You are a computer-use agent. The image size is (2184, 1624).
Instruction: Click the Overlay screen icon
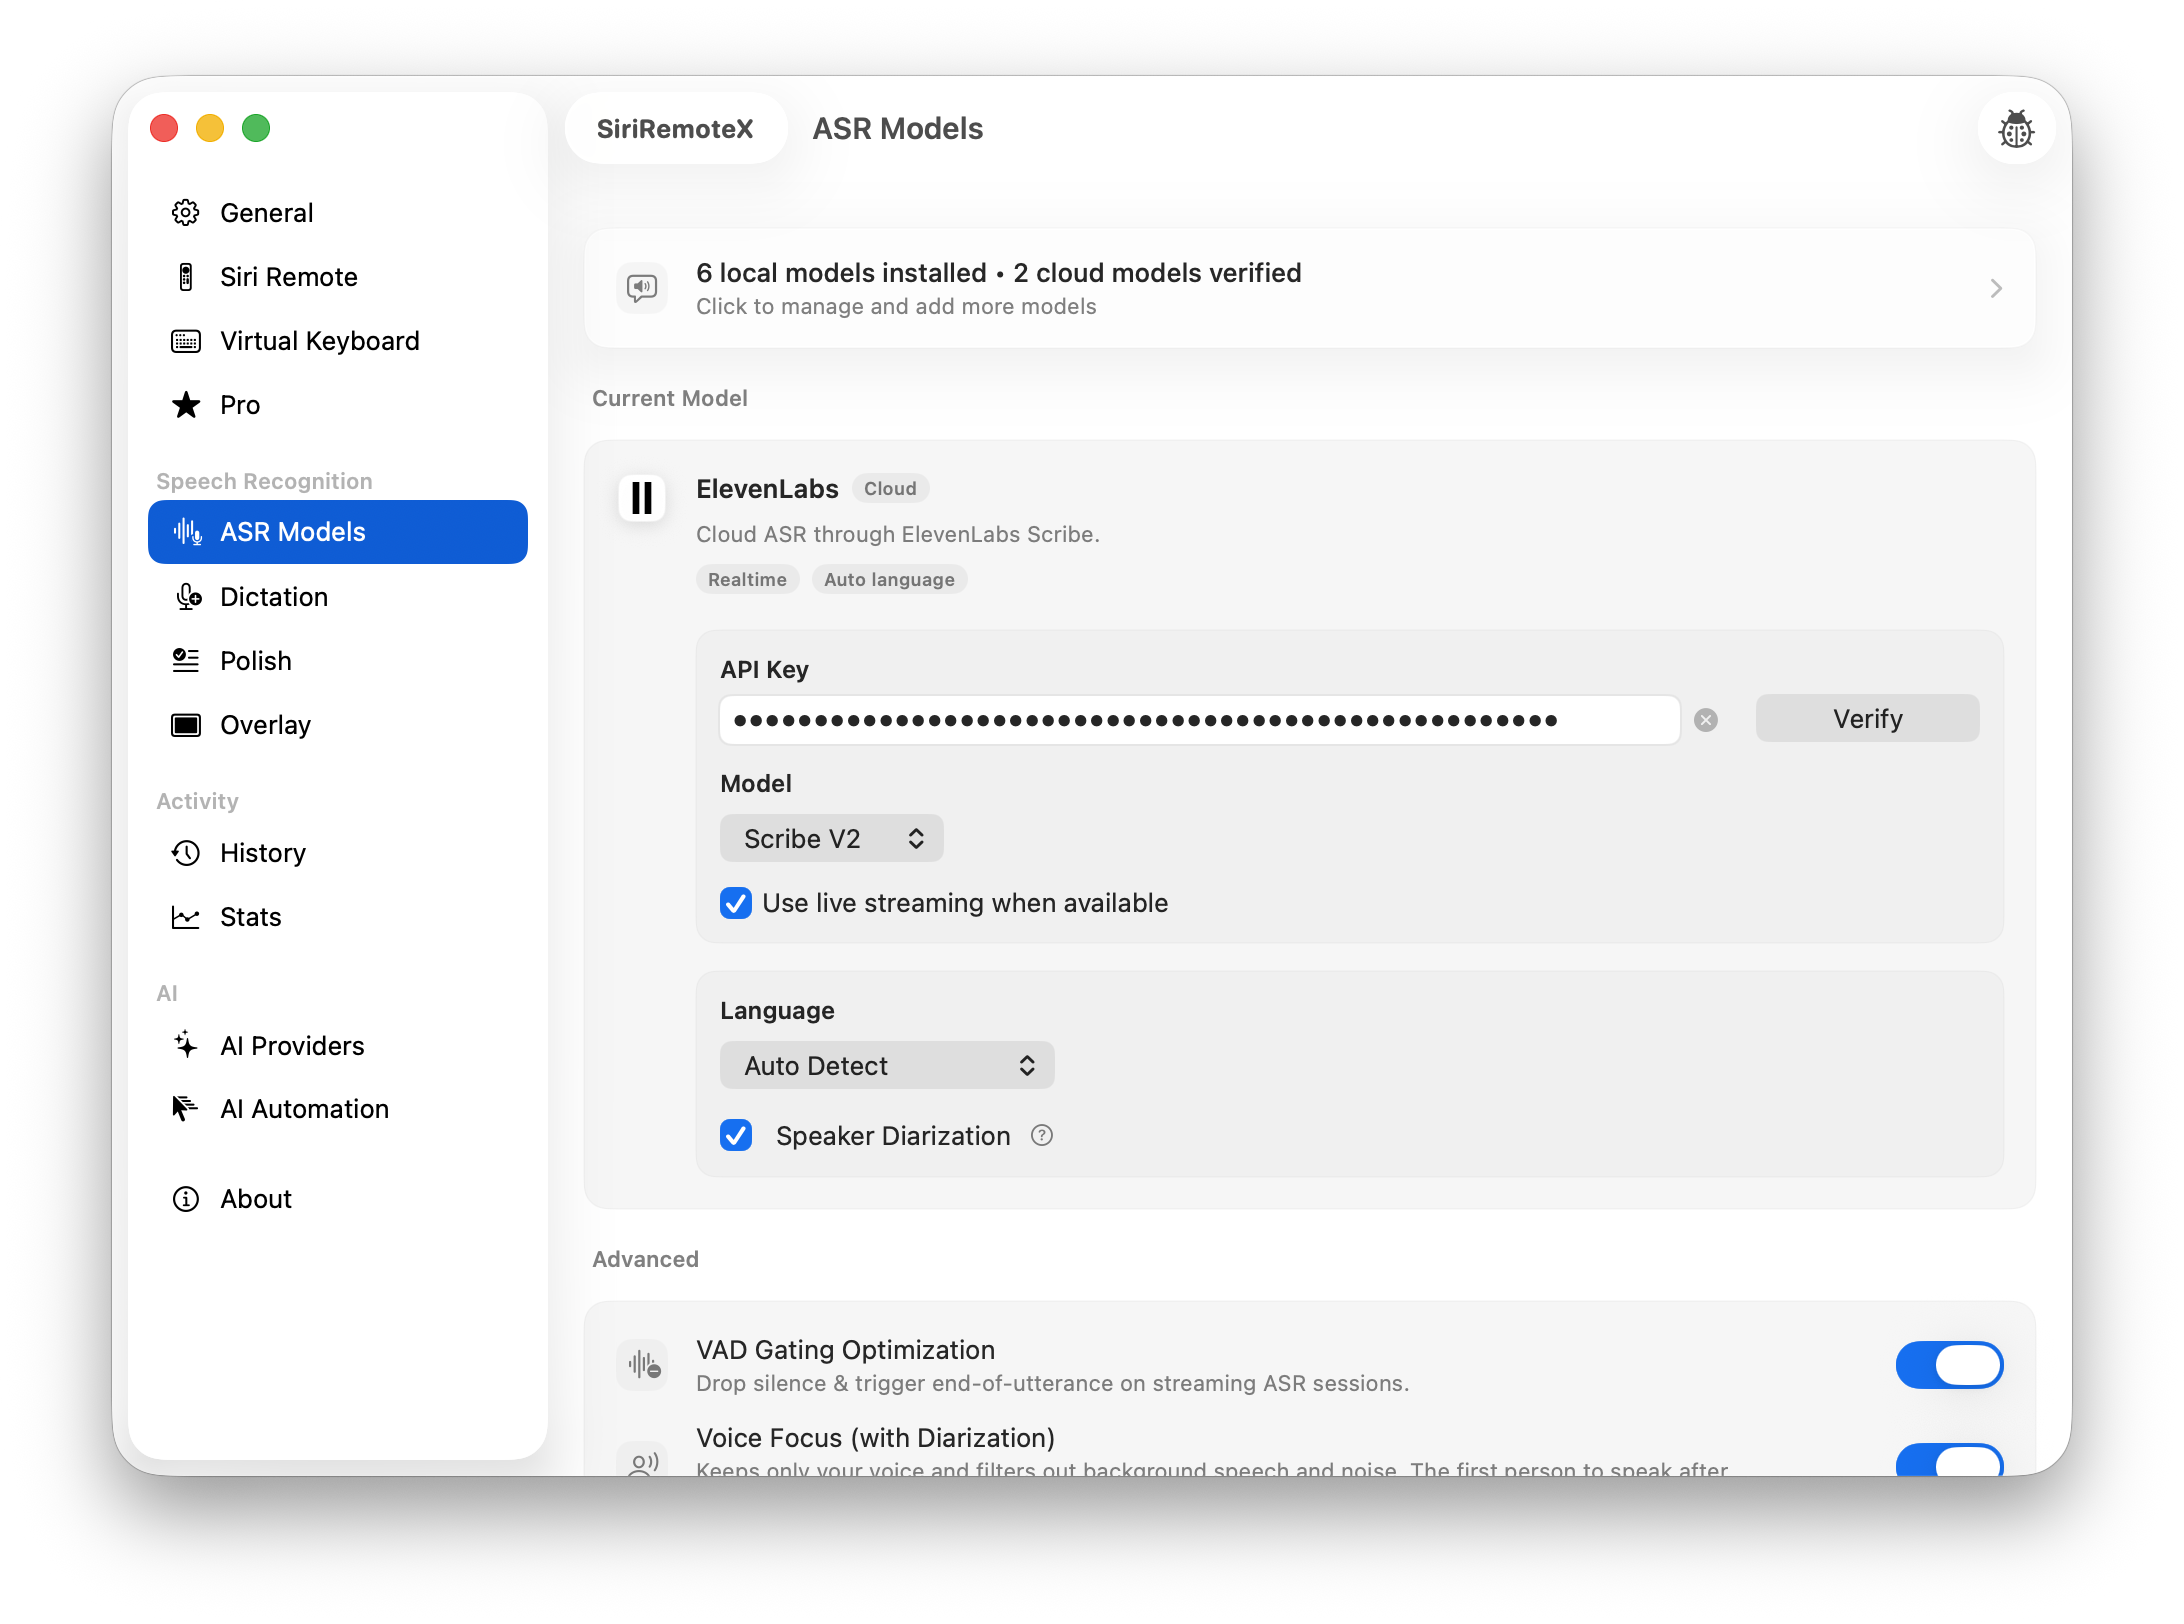coord(186,725)
